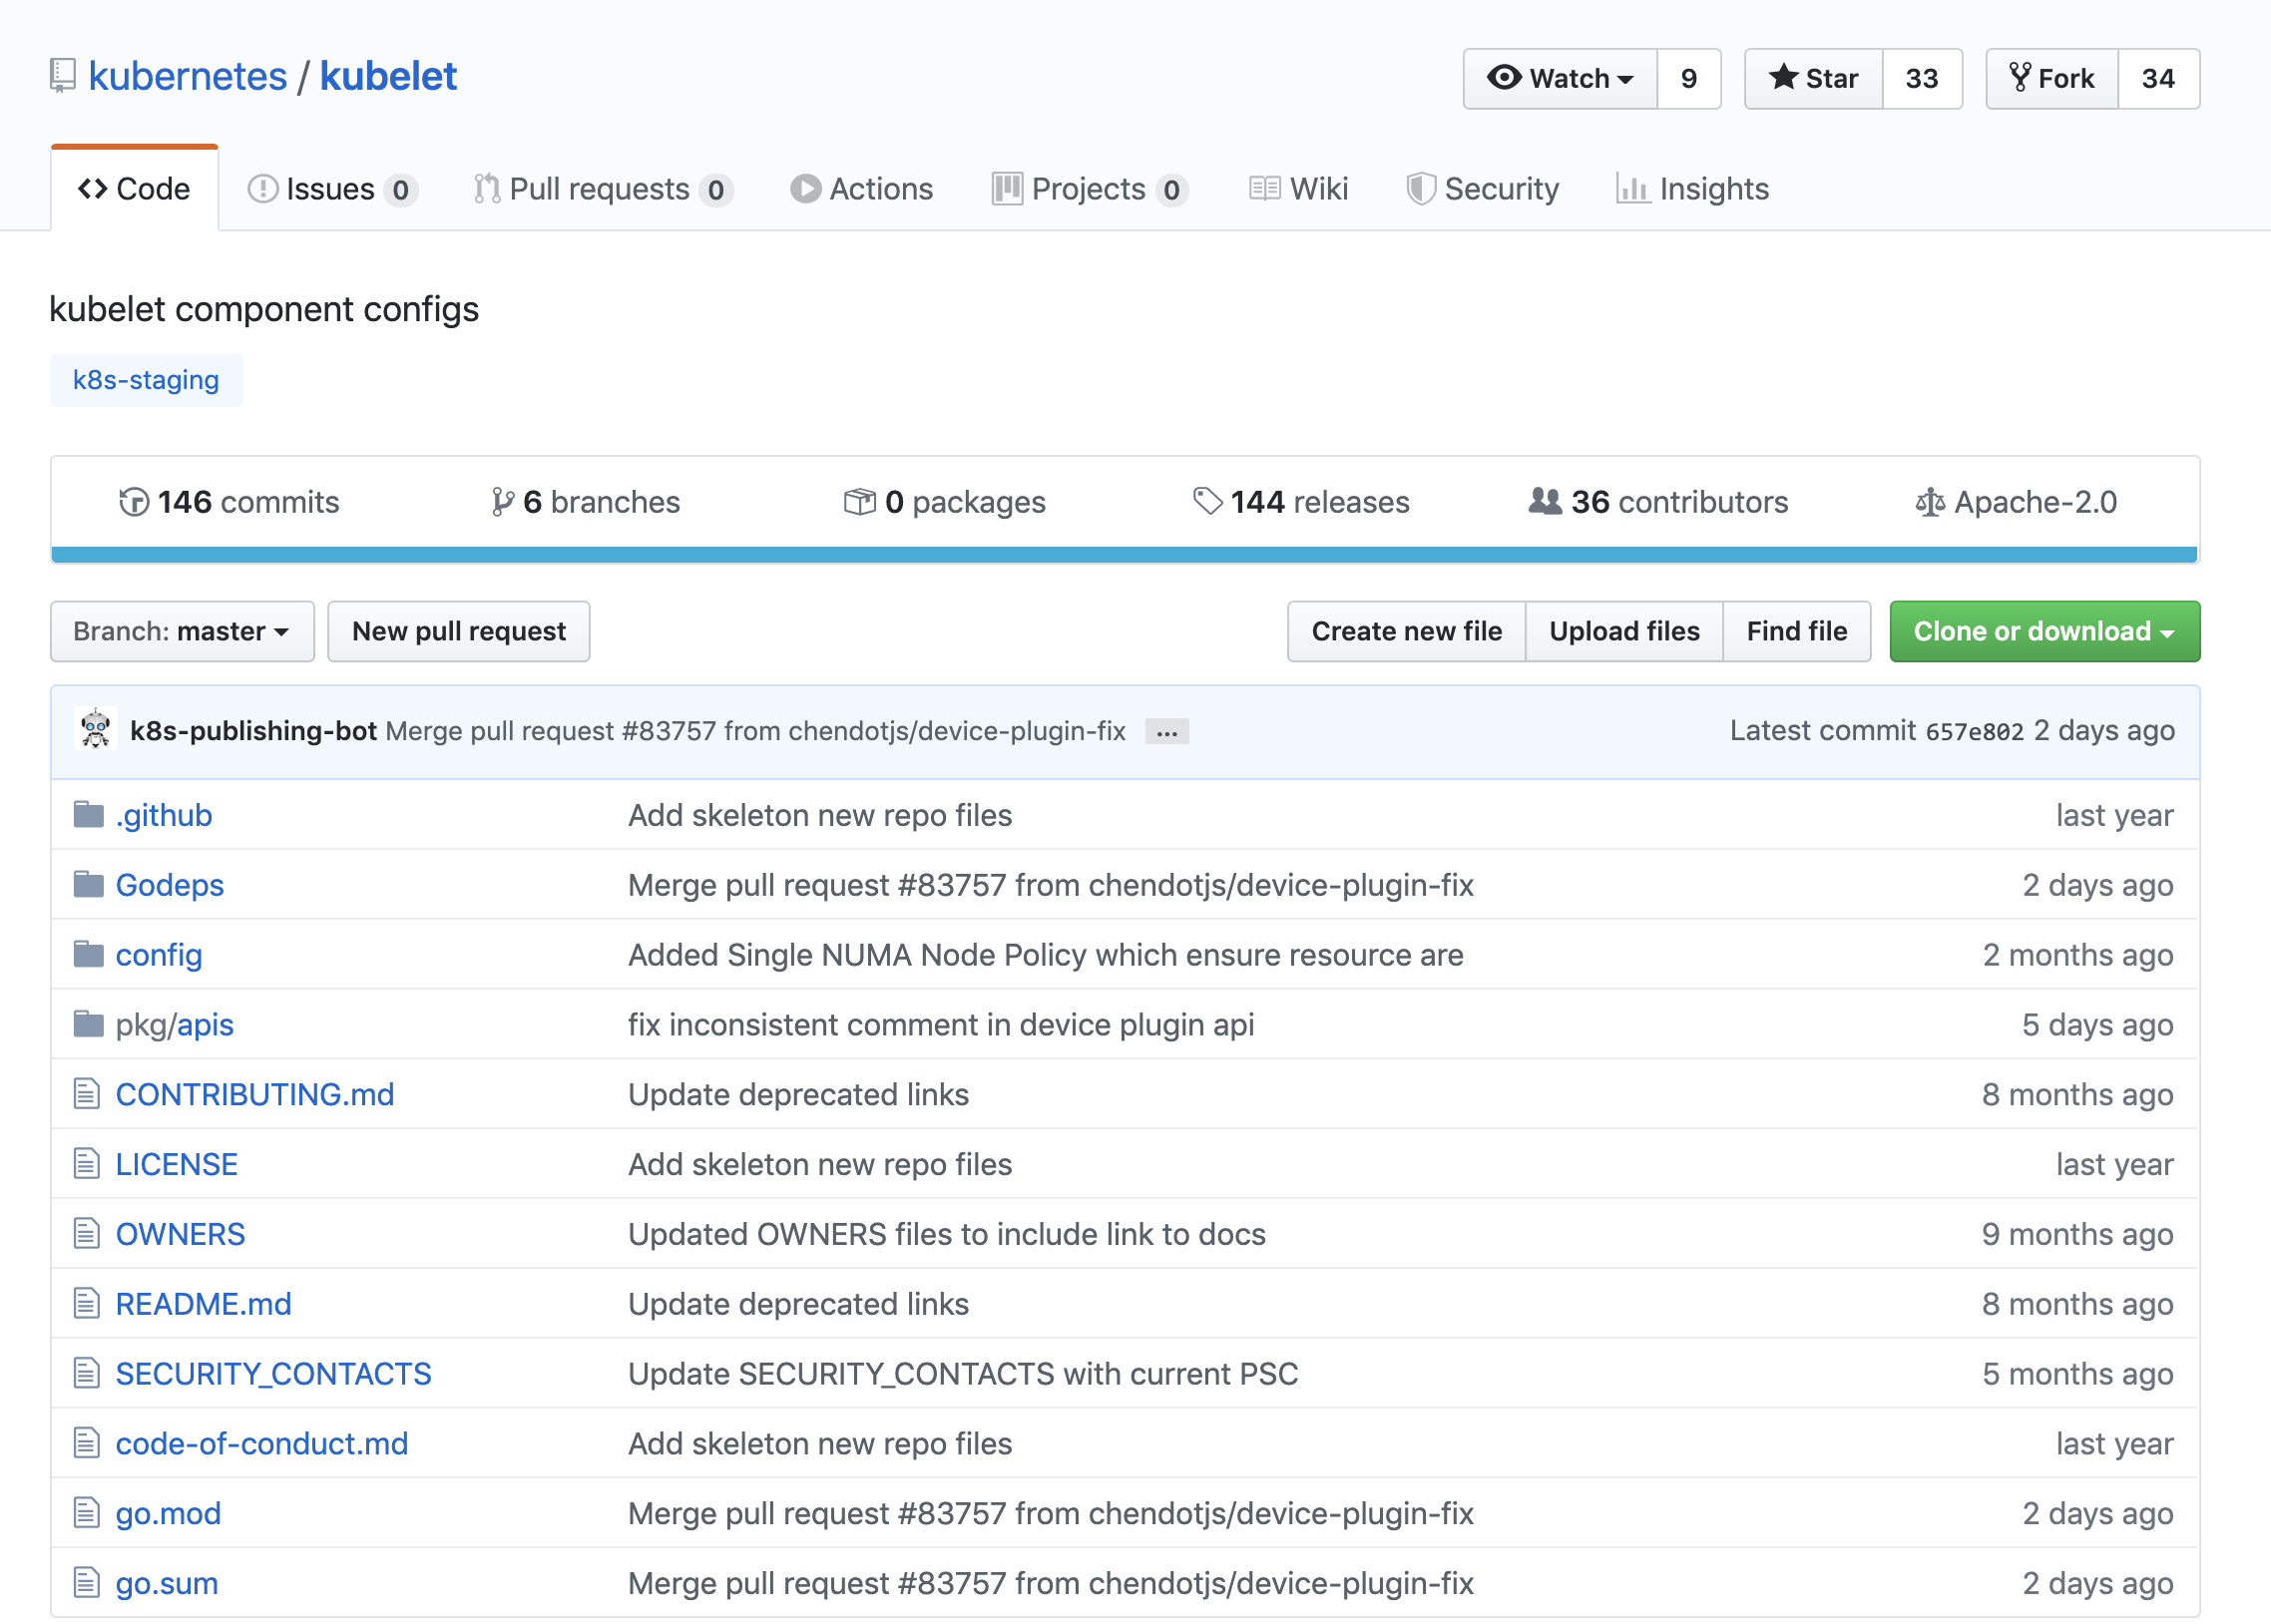Screen dimensions: 2271x1624
Task: Click the commits history clock icon
Action: (133, 501)
